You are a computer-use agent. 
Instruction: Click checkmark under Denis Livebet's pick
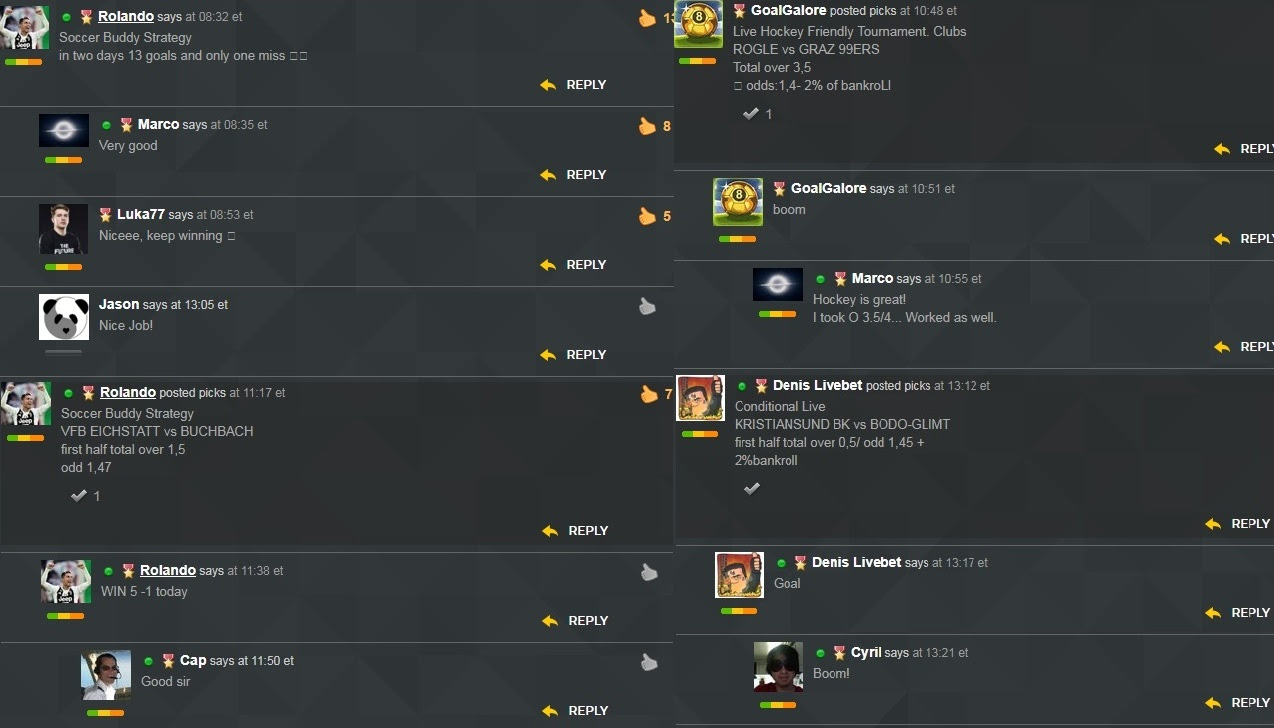(752, 488)
